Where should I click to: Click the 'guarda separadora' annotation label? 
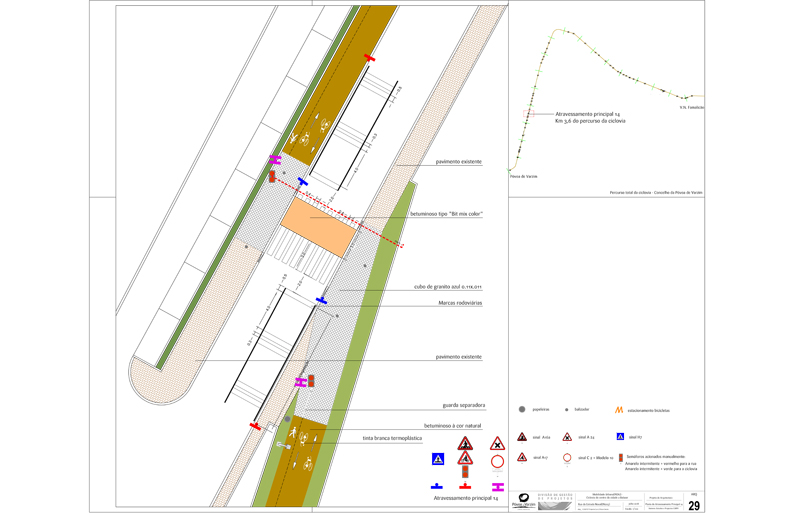tap(463, 405)
